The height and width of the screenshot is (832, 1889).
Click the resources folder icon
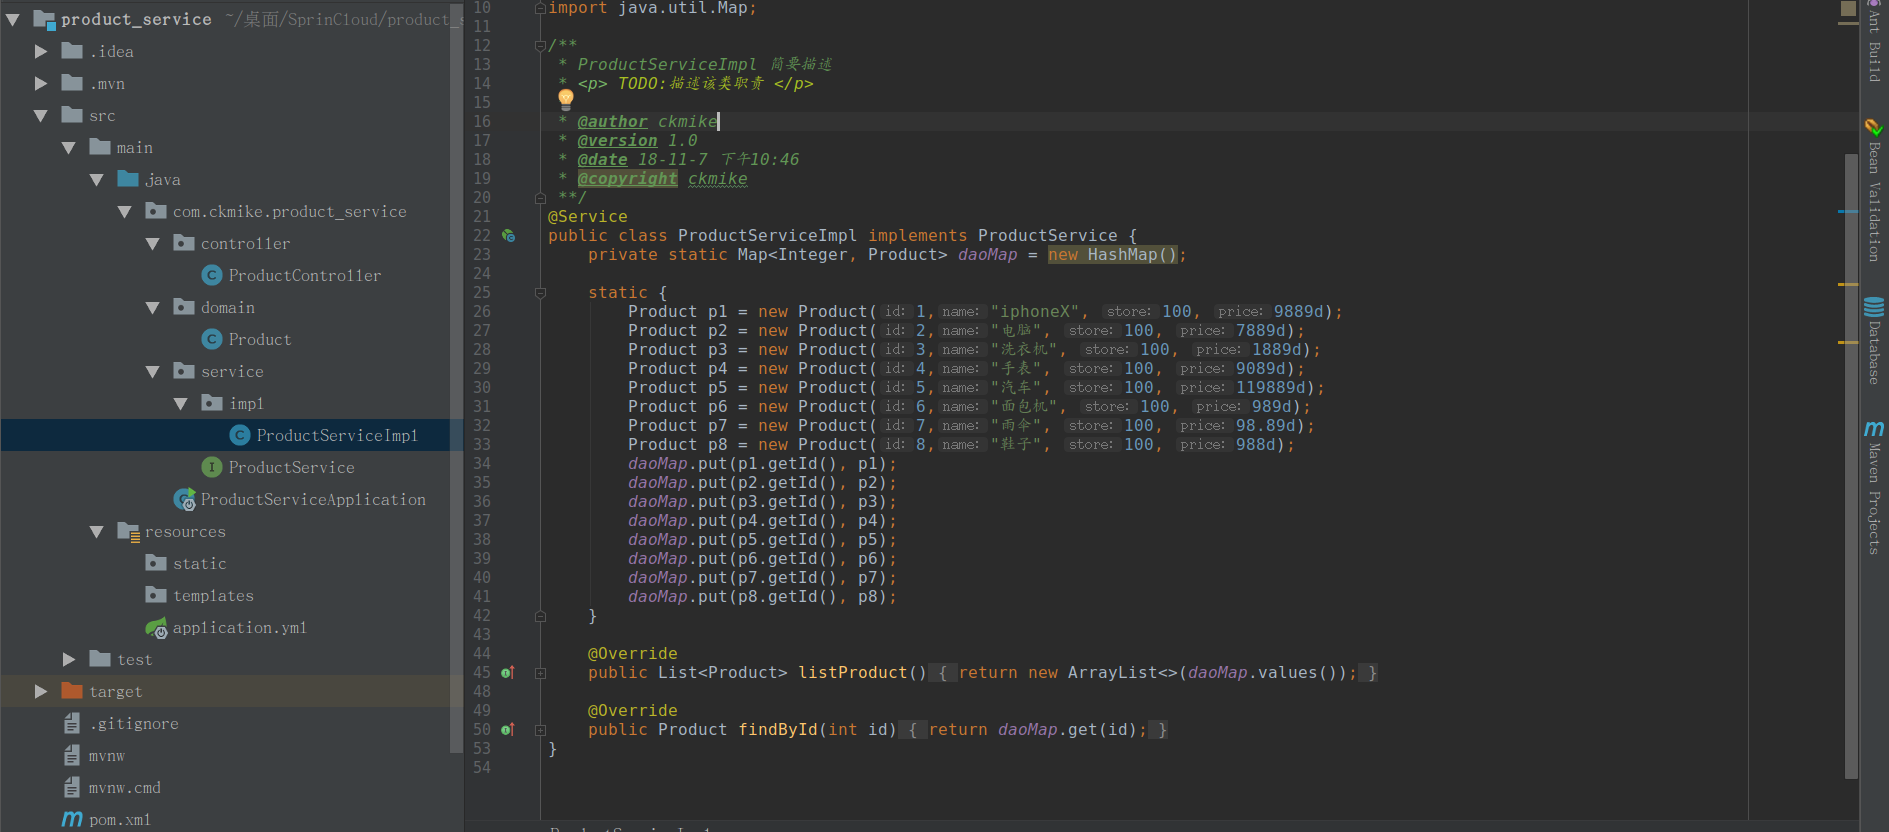pos(129,531)
